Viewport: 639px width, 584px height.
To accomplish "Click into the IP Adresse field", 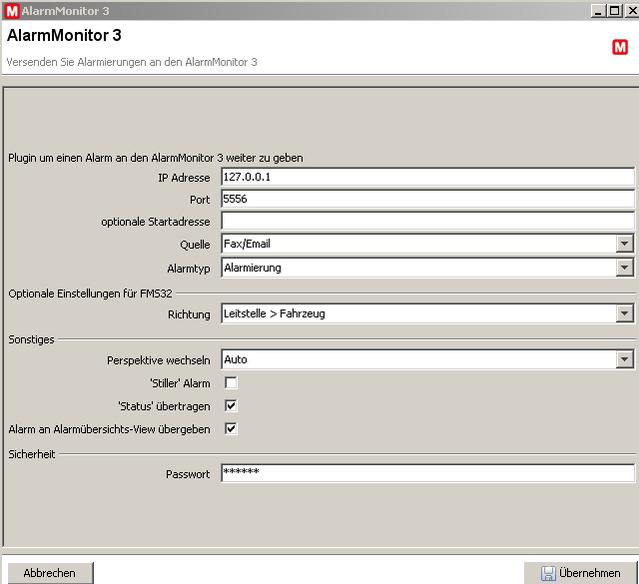I will point(427,177).
